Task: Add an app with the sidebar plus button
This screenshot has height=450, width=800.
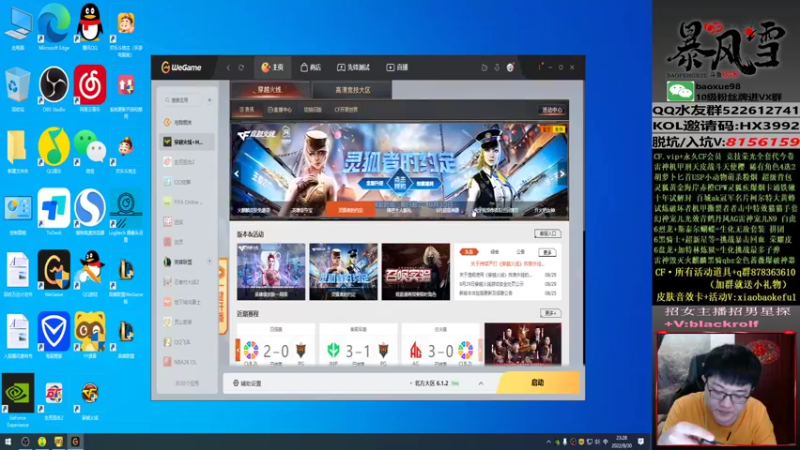Action: coord(209,100)
